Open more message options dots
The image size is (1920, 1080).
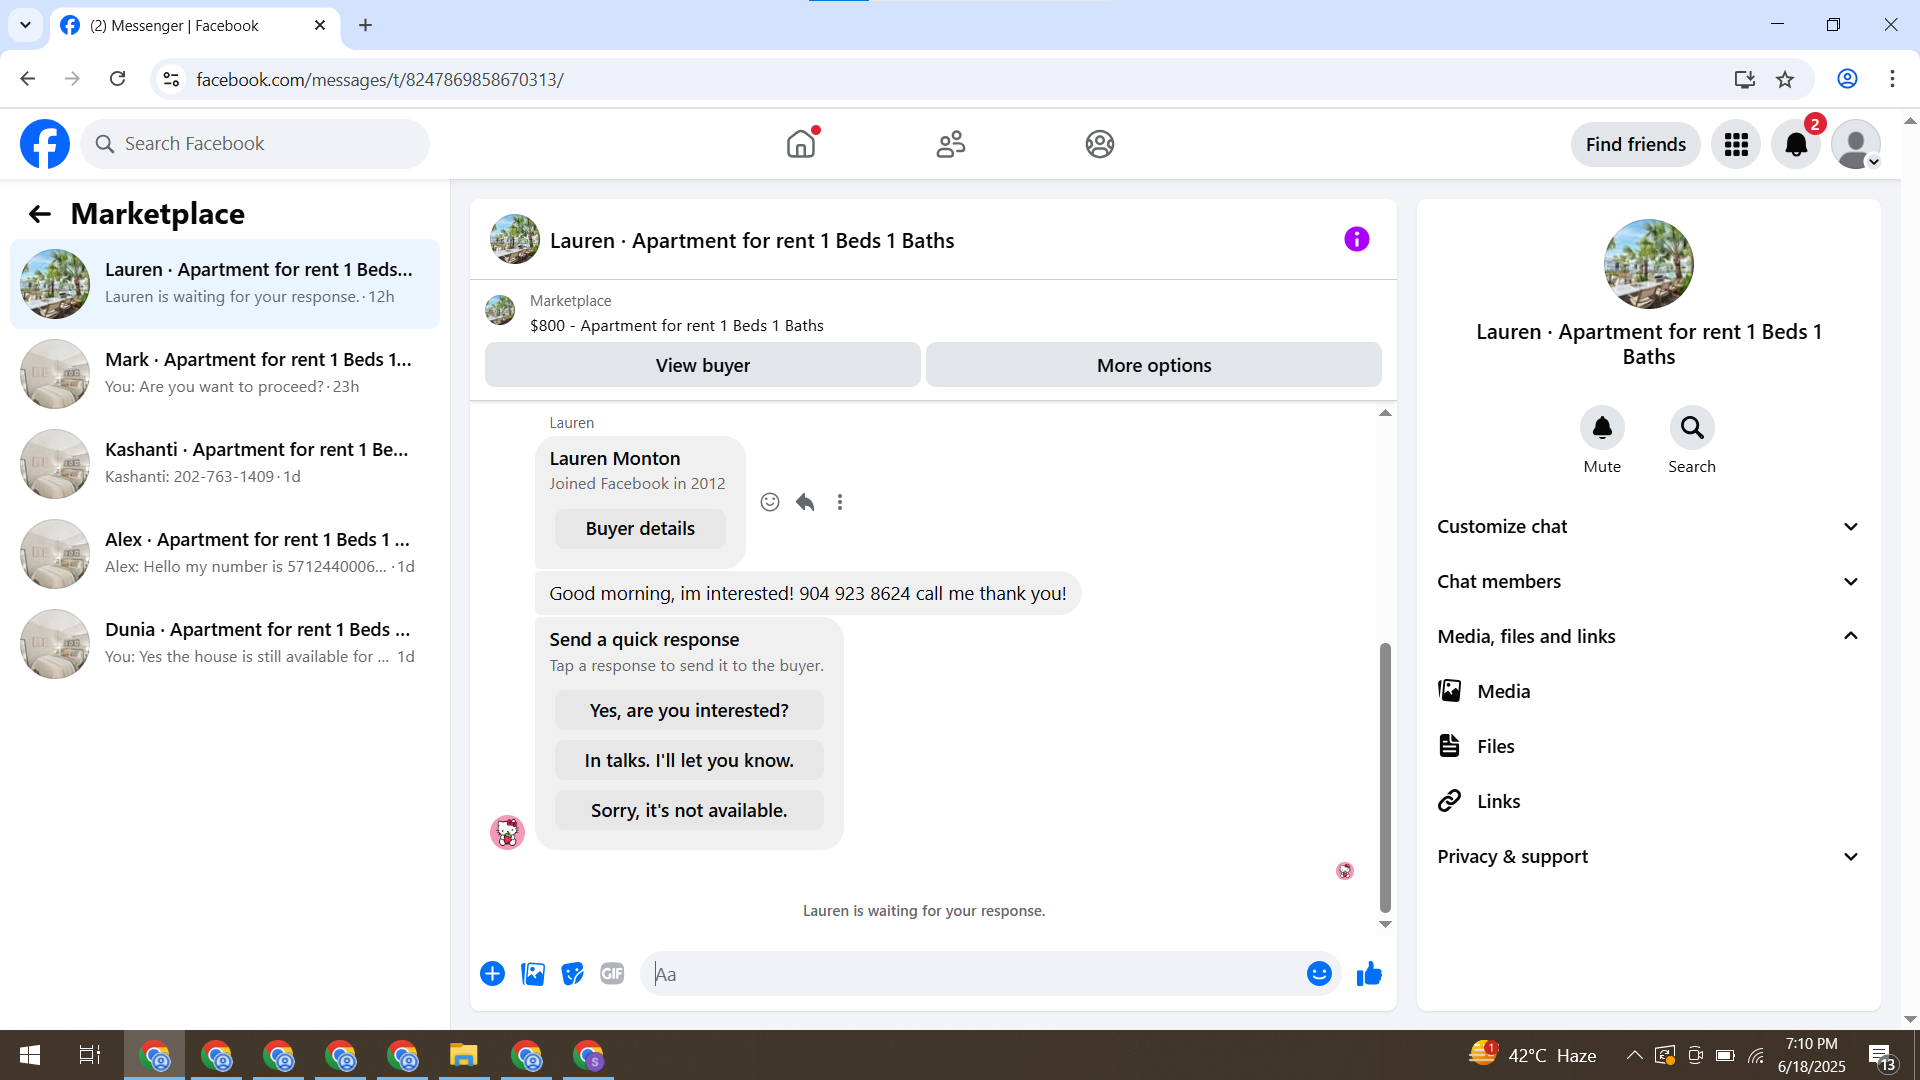(840, 502)
